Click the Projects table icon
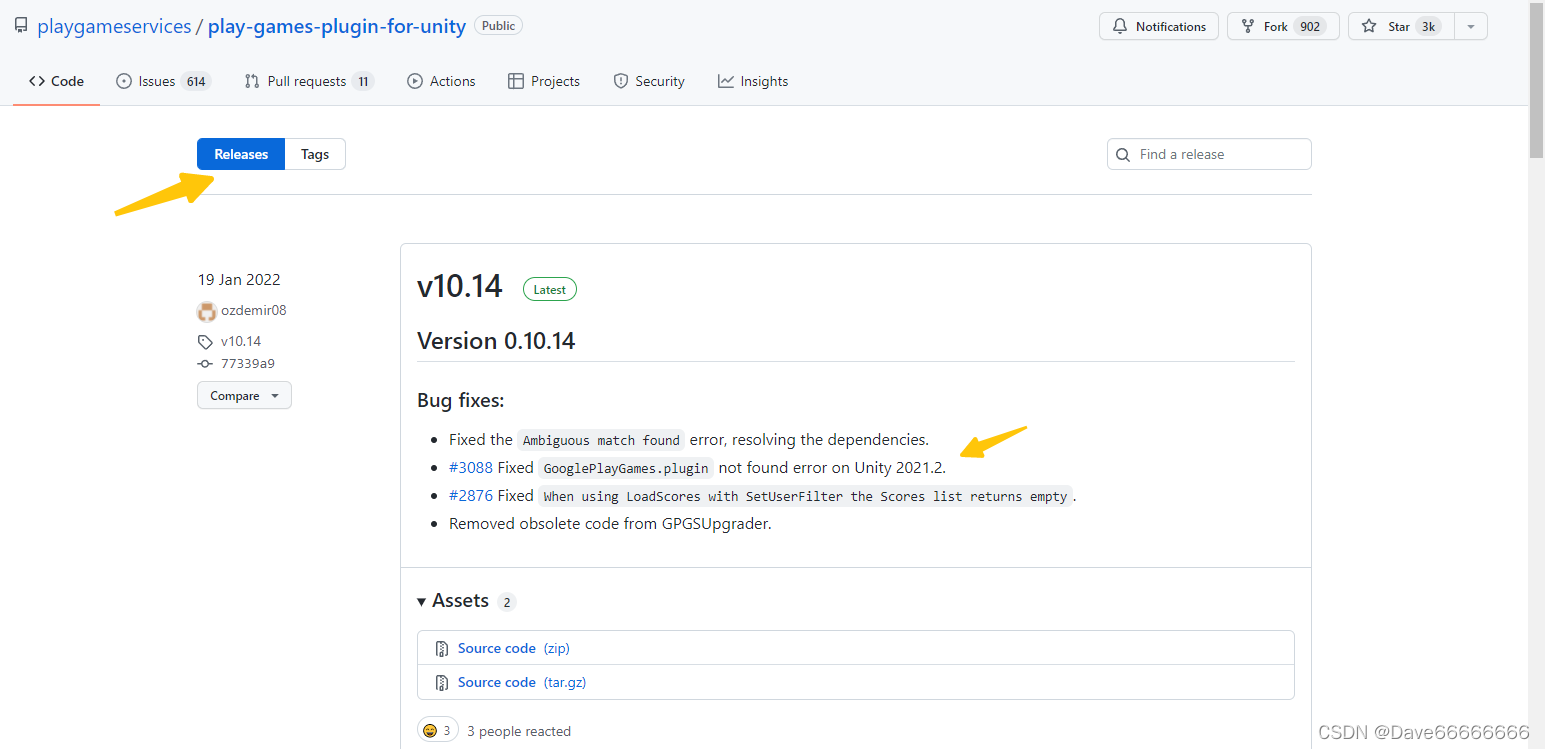The image size is (1545, 749). click(516, 81)
